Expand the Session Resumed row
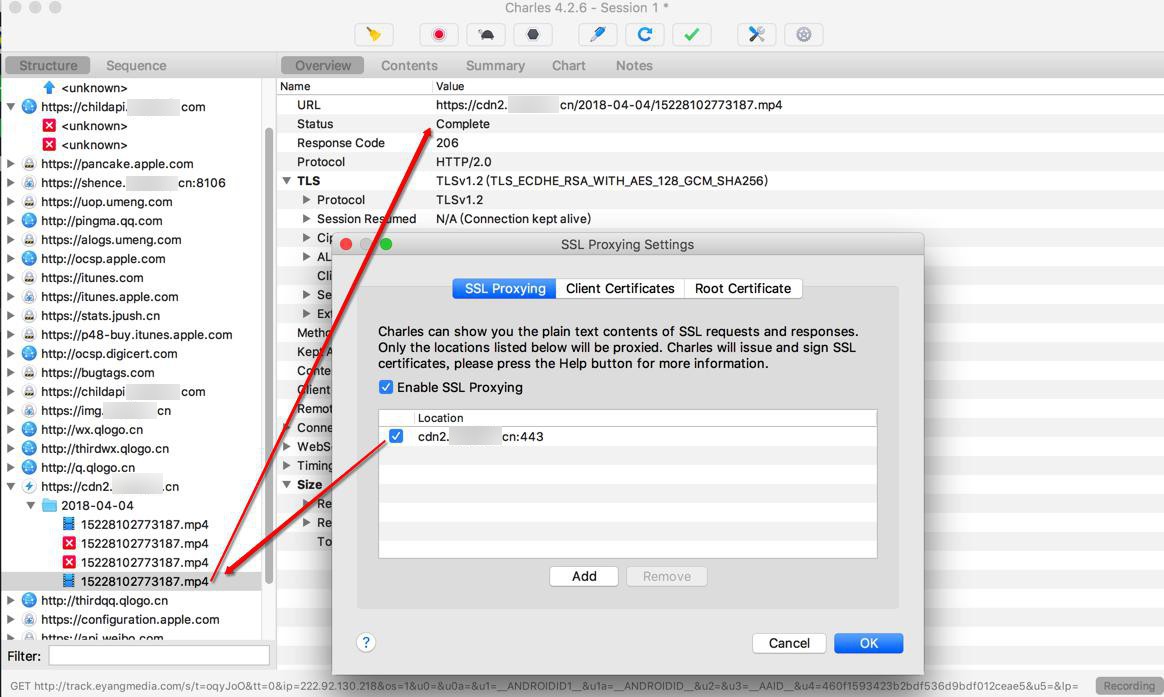The image size is (1164, 697). pos(306,219)
